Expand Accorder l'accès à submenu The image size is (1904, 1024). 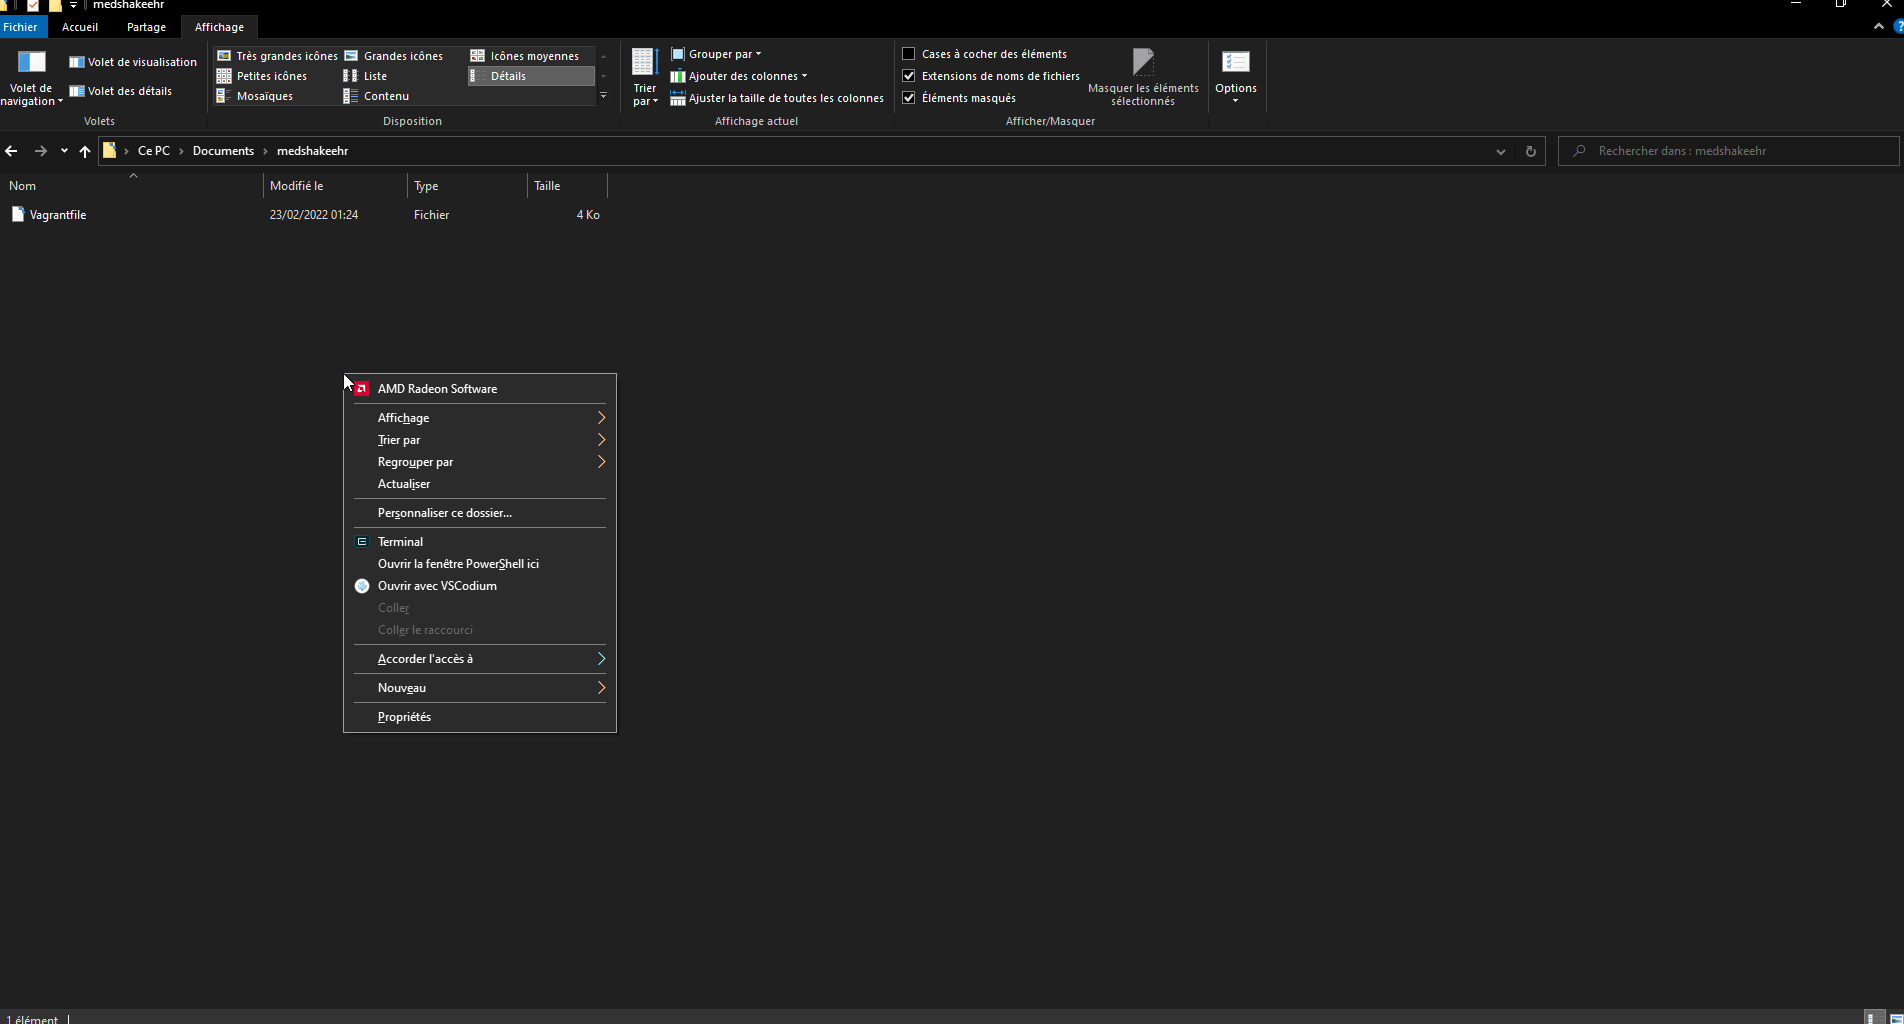480,659
